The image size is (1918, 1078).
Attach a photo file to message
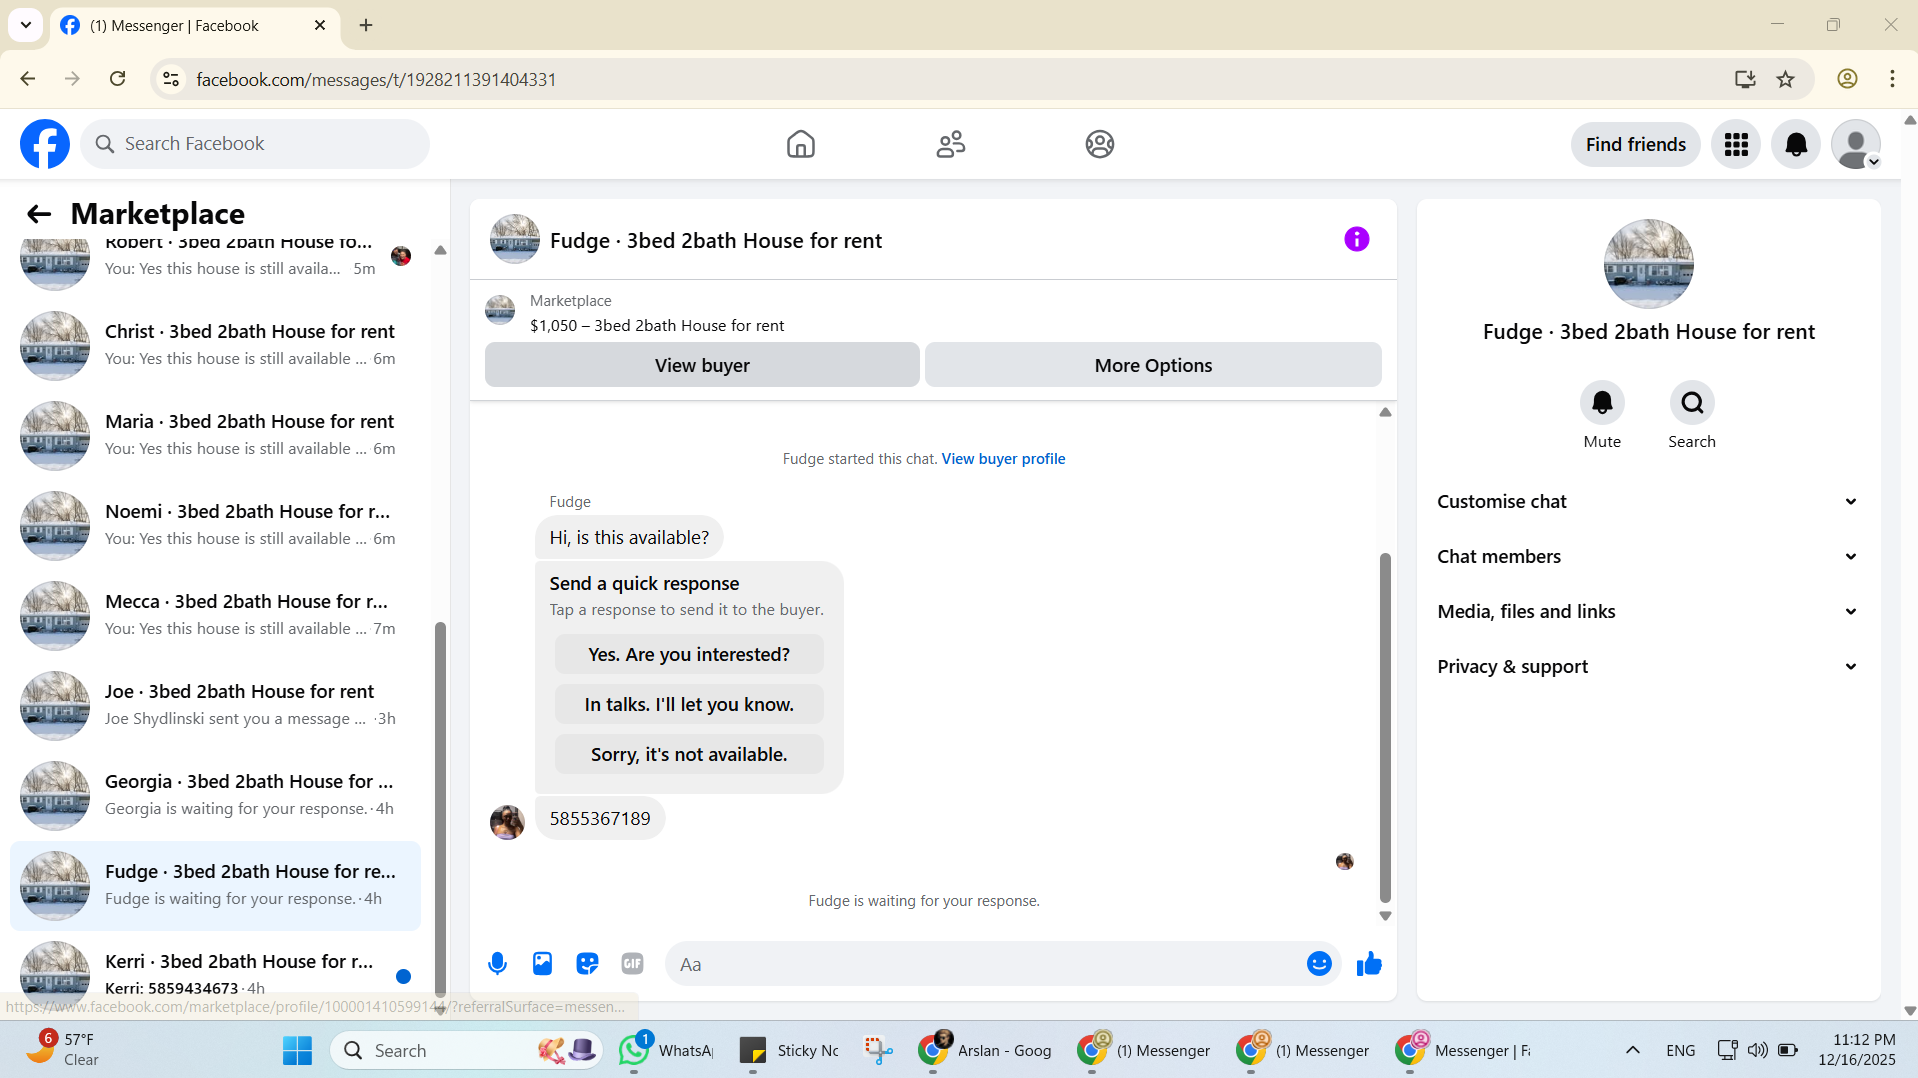(542, 964)
